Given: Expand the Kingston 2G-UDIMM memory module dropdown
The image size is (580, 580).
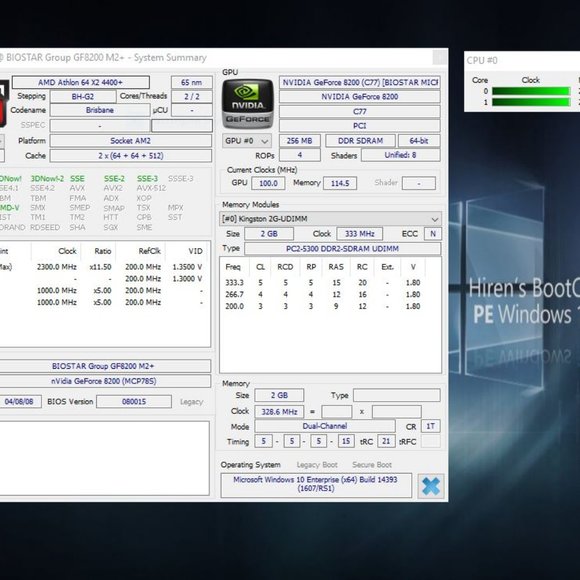Looking at the screenshot, I should click(330, 219).
